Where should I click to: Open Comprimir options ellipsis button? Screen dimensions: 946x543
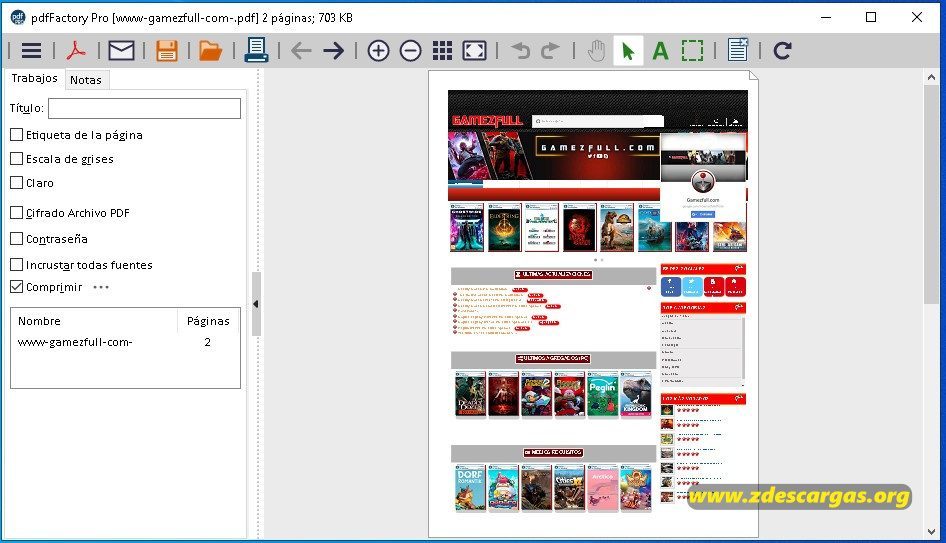(x=101, y=287)
